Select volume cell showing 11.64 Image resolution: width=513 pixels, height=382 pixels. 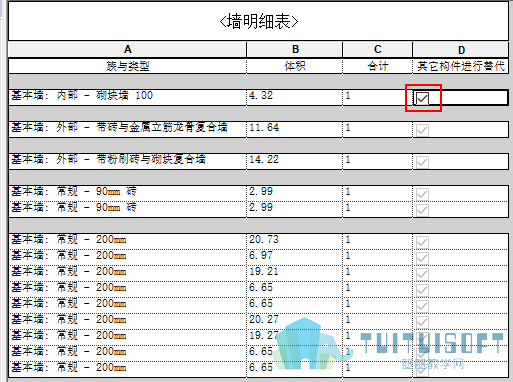click(x=295, y=128)
